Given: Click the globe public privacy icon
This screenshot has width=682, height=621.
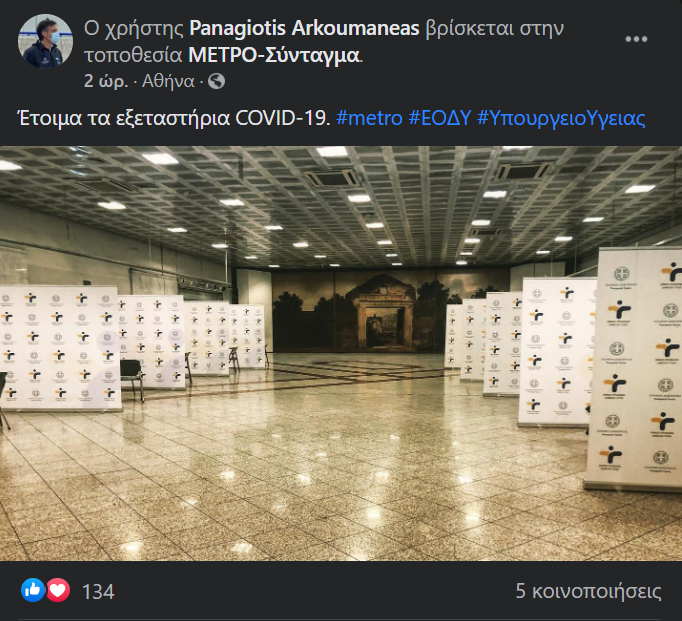Looking at the screenshot, I should [216, 81].
